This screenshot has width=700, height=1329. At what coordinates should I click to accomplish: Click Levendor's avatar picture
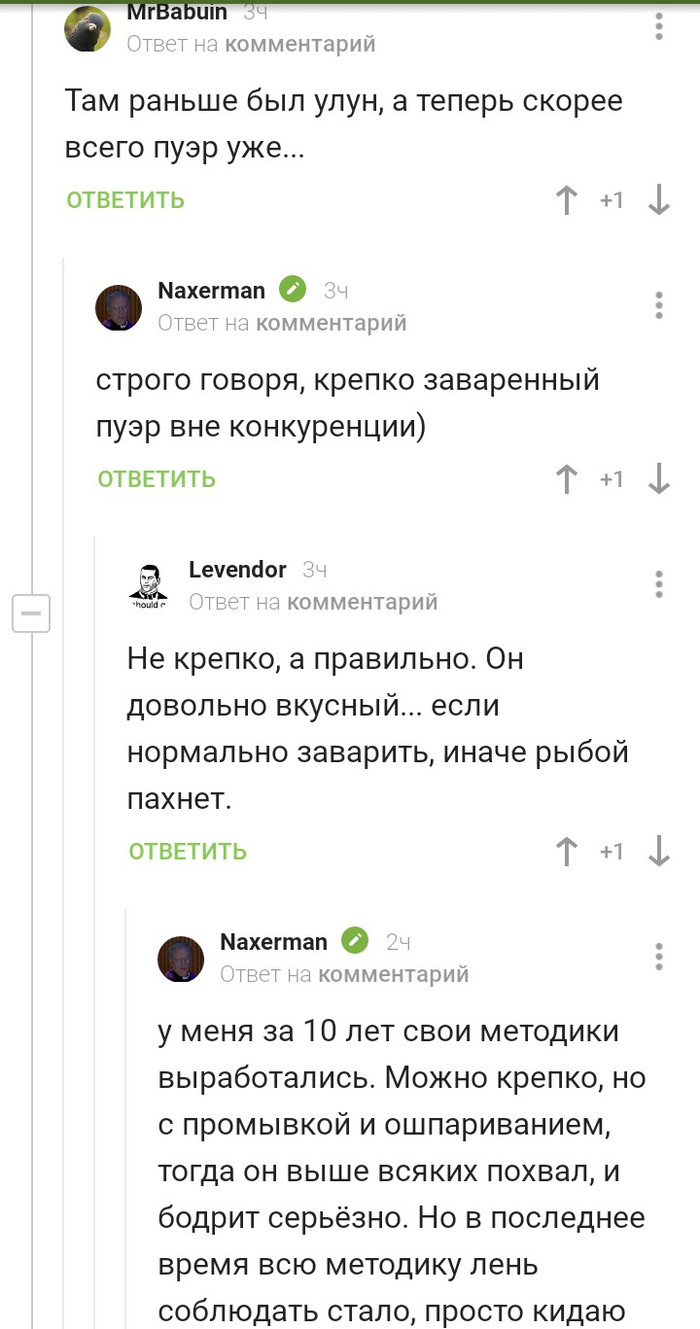point(149,586)
